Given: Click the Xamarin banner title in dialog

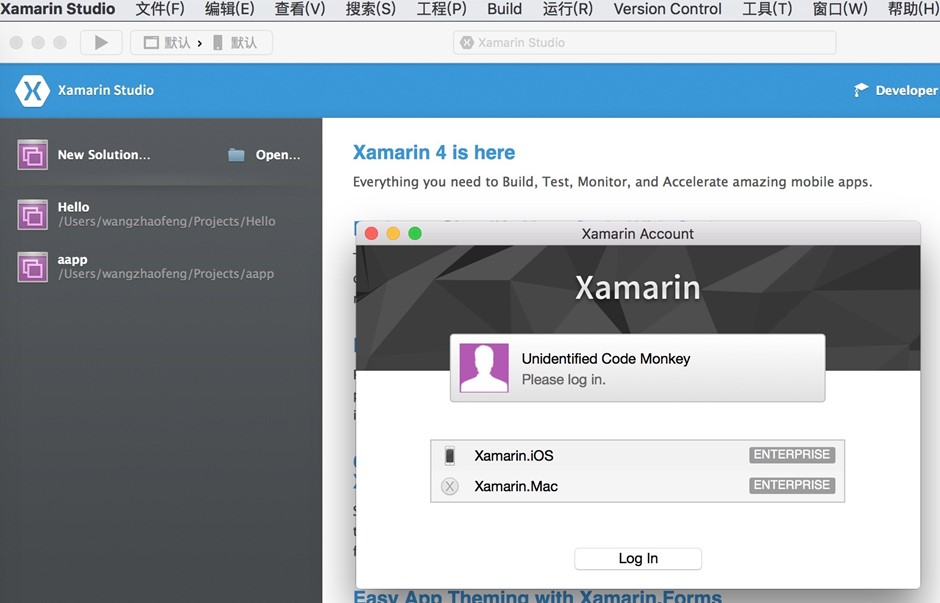Looking at the screenshot, I should pos(637,288).
